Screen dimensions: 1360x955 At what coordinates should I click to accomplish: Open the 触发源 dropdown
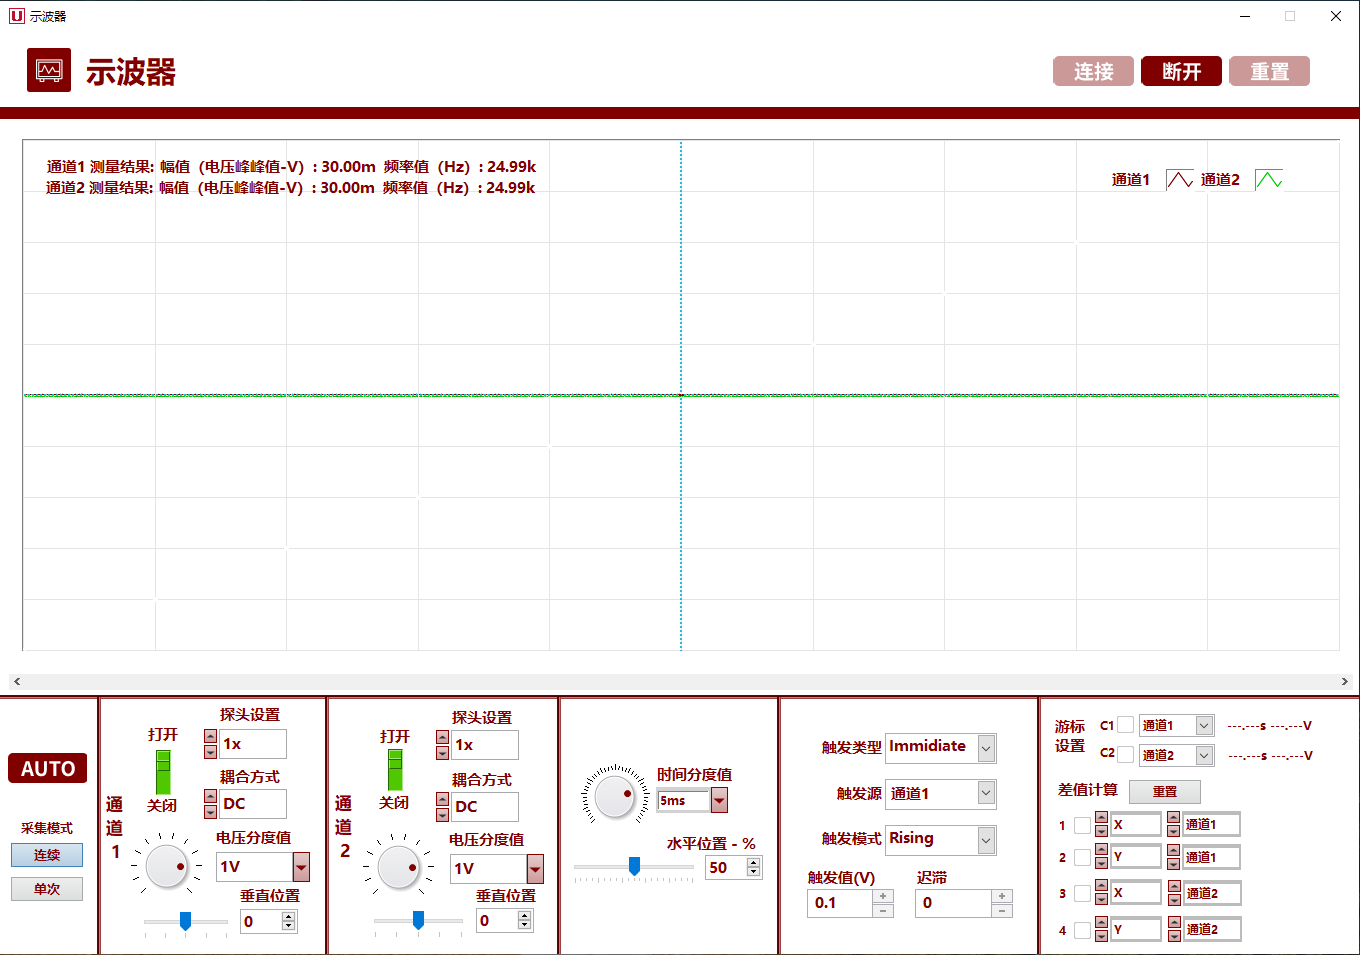pos(986,793)
